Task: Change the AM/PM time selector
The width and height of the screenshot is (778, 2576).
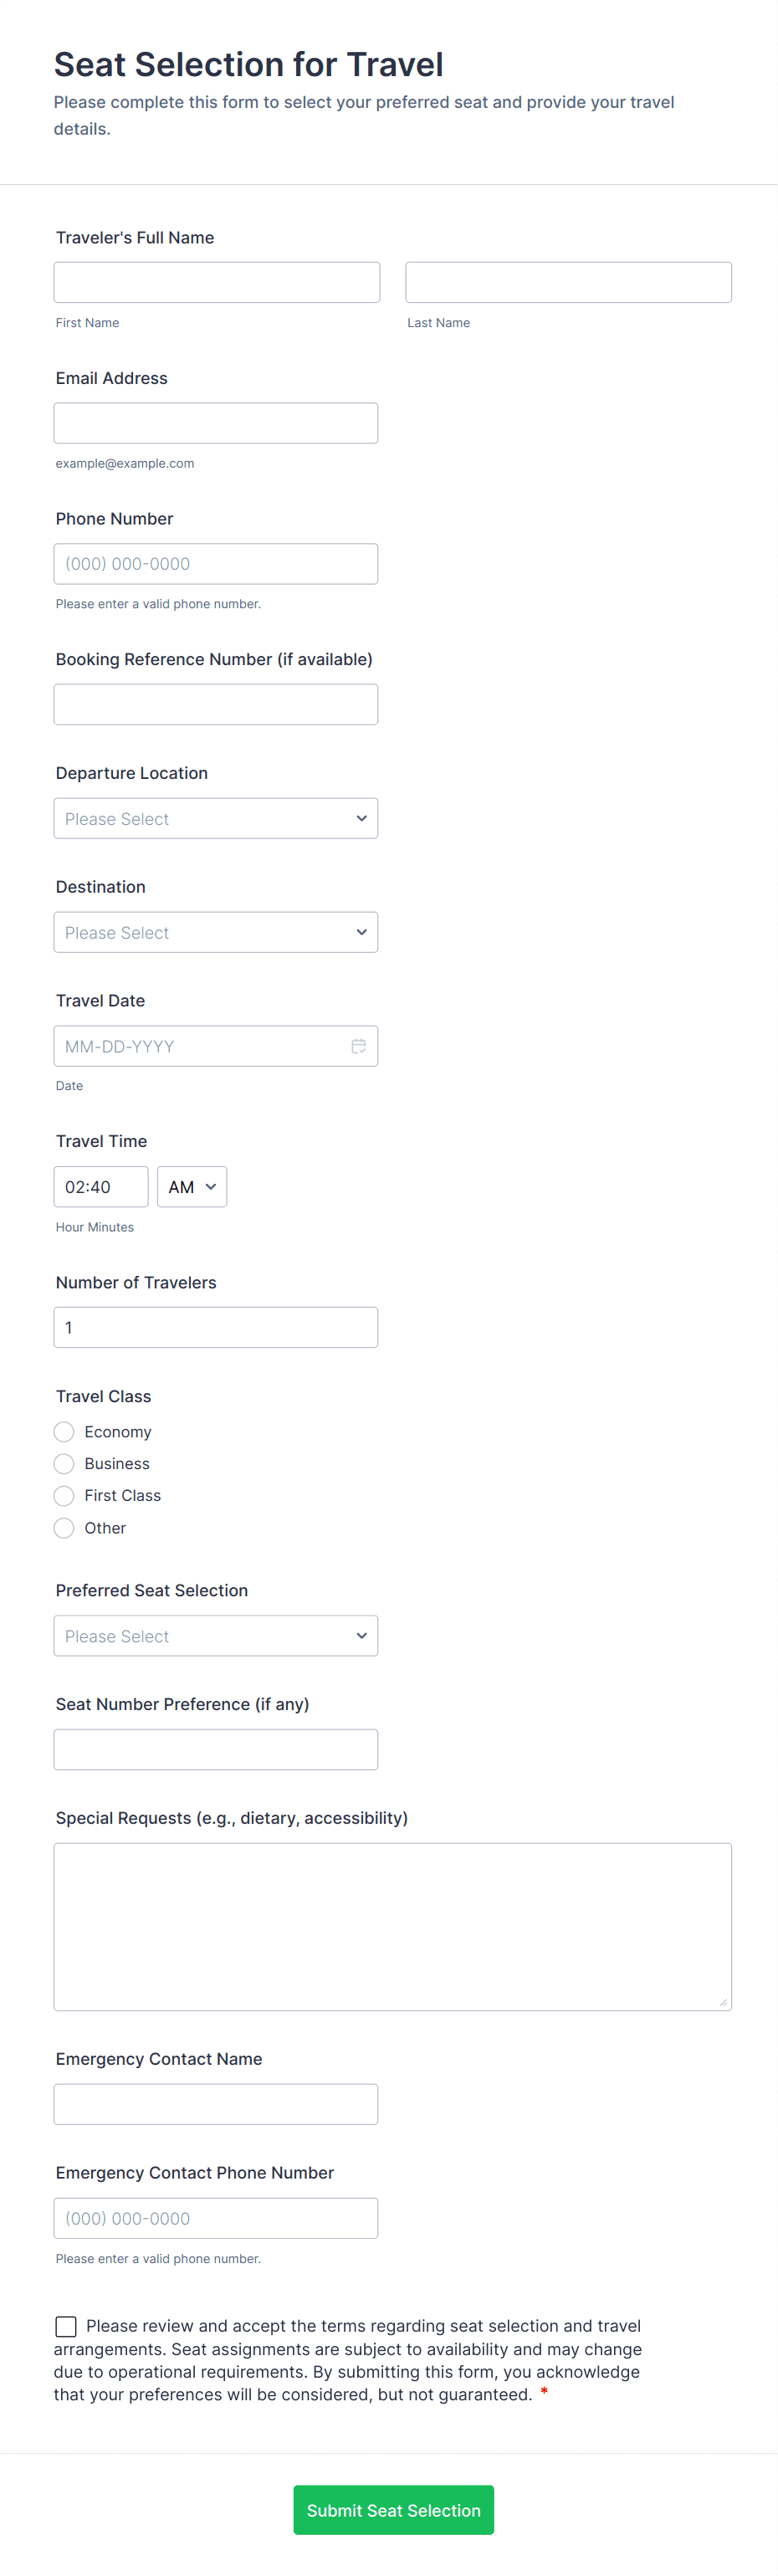Action: 192,1187
